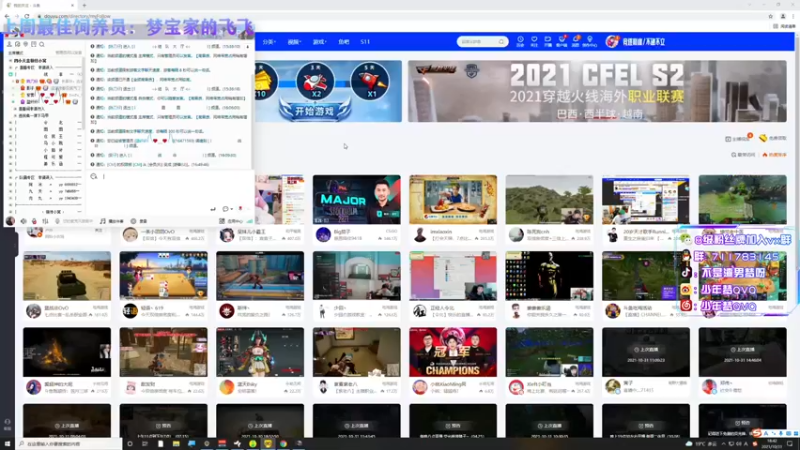Click the list icon in the chat window toolbar
The width and height of the screenshot is (800, 450).
34,44
